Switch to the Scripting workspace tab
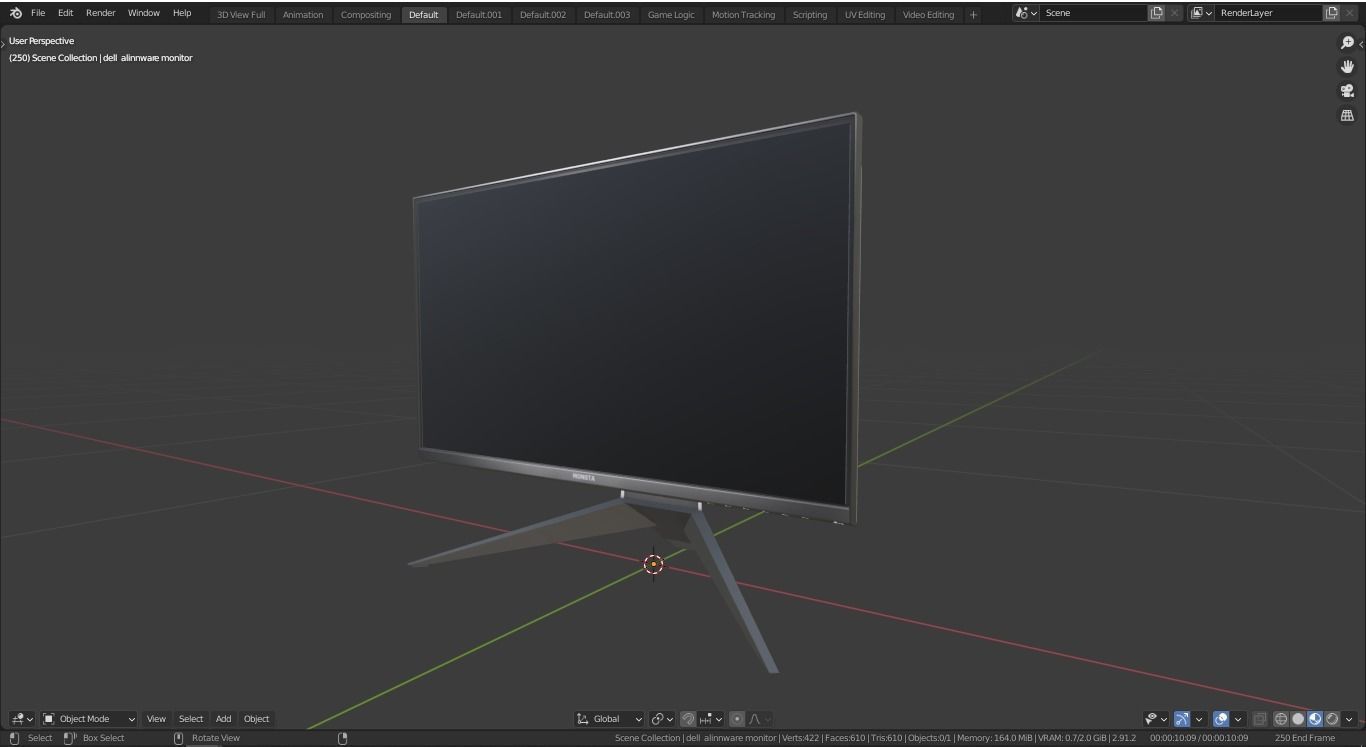The width and height of the screenshot is (1366, 747). [810, 15]
